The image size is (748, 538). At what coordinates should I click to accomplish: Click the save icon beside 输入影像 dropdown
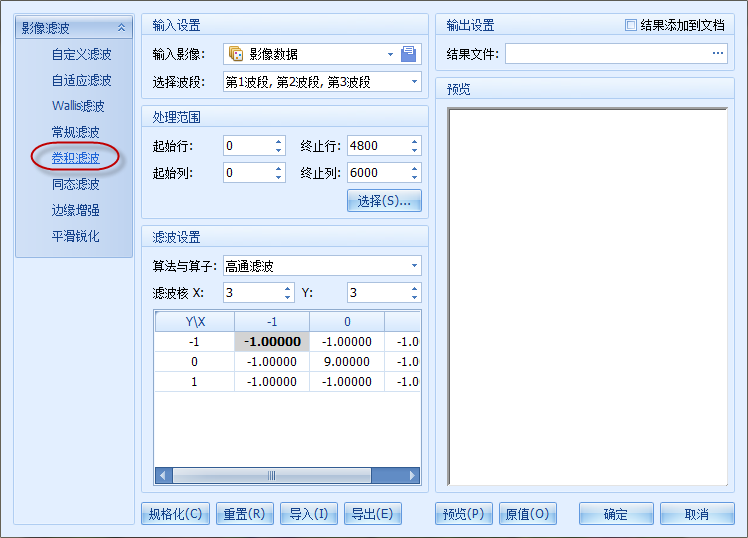tap(408, 54)
